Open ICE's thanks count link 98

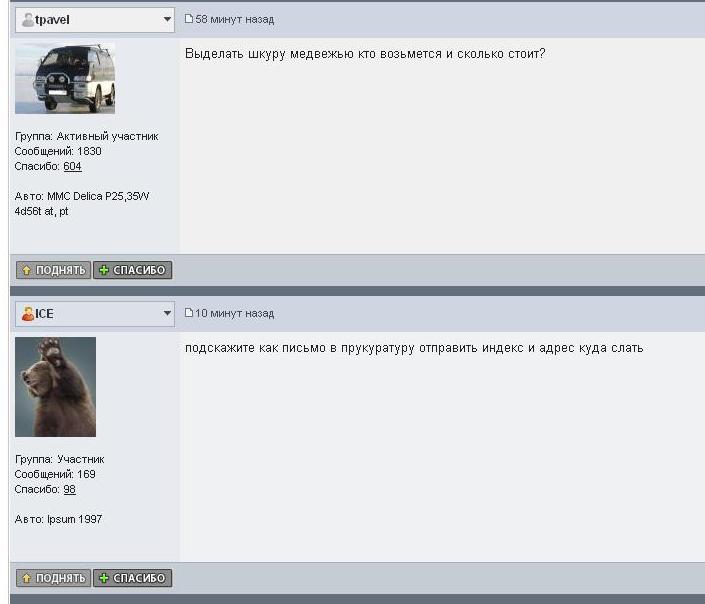(x=69, y=489)
